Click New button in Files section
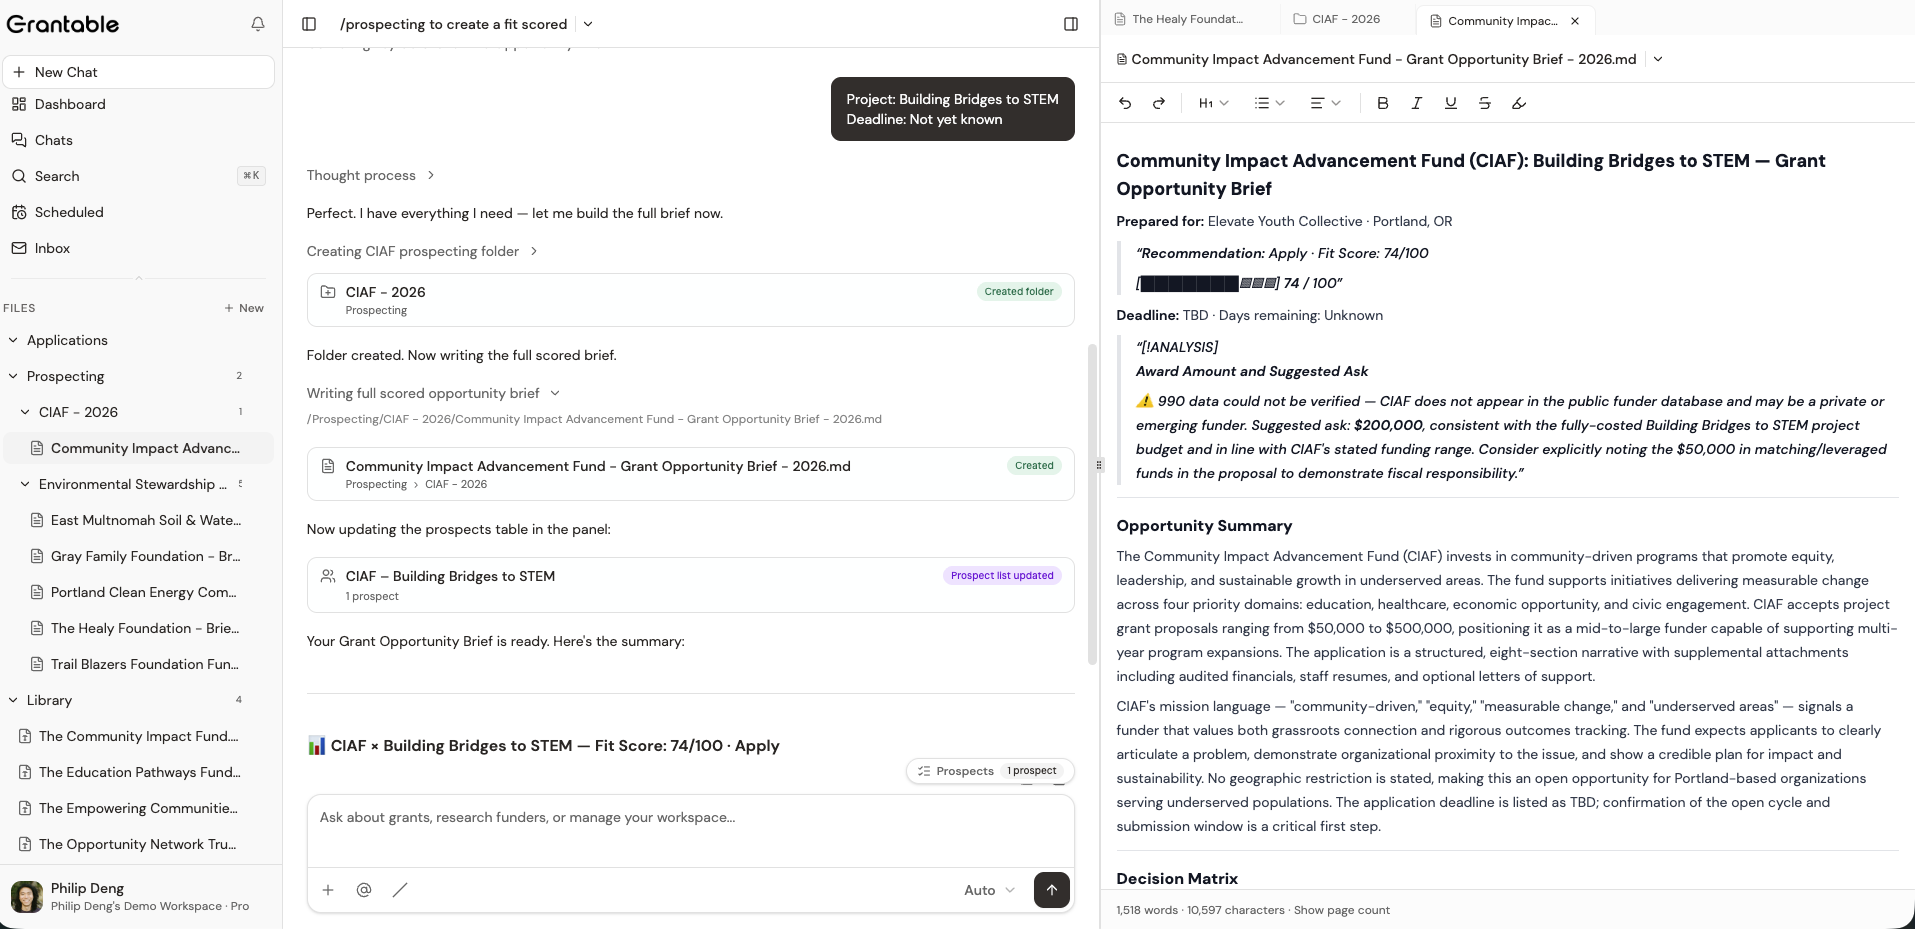The height and width of the screenshot is (929, 1915). point(244,308)
